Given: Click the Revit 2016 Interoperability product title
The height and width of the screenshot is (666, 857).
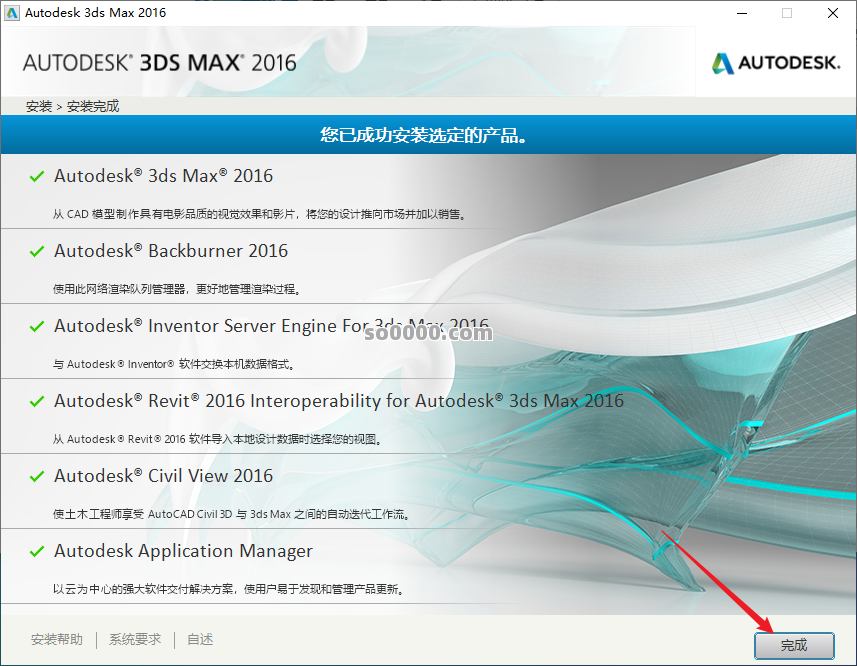Looking at the screenshot, I should point(338,401).
